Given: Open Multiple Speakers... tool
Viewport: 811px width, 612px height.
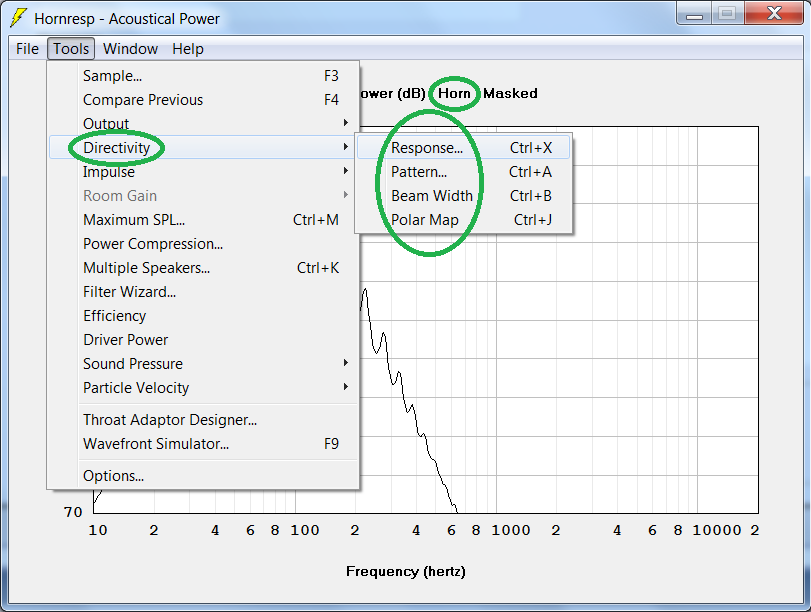Looking at the screenshot, I should tap(203, 267).
